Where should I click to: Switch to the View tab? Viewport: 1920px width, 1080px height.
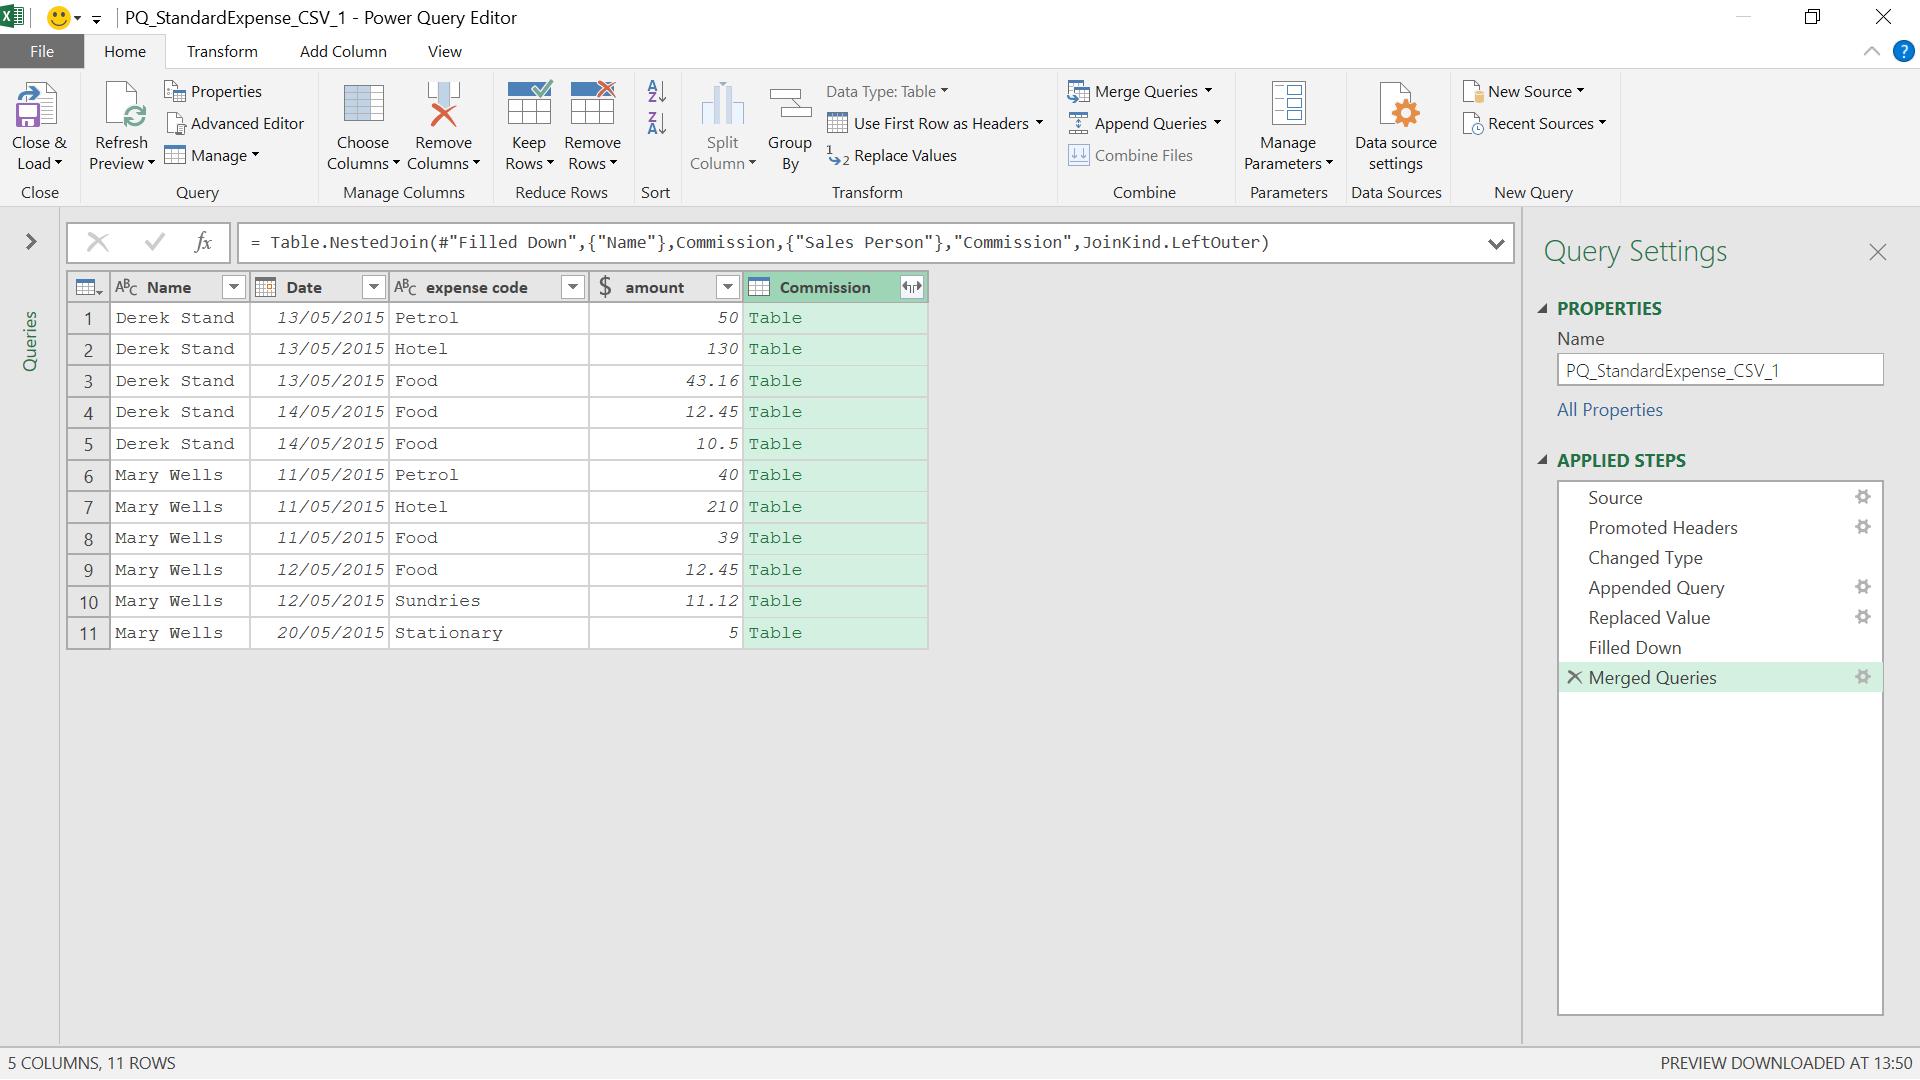(x=445, y=52)
